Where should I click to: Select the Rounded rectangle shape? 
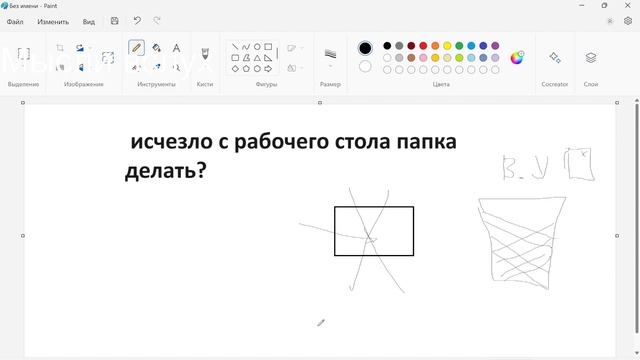point(235,58)
